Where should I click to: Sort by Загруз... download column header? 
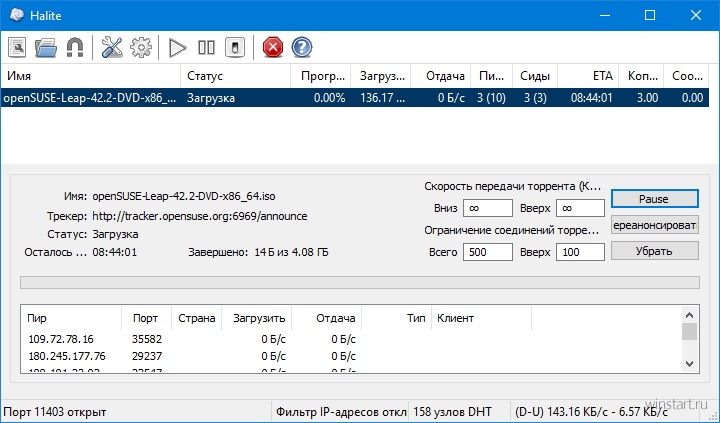click(381, 76)
